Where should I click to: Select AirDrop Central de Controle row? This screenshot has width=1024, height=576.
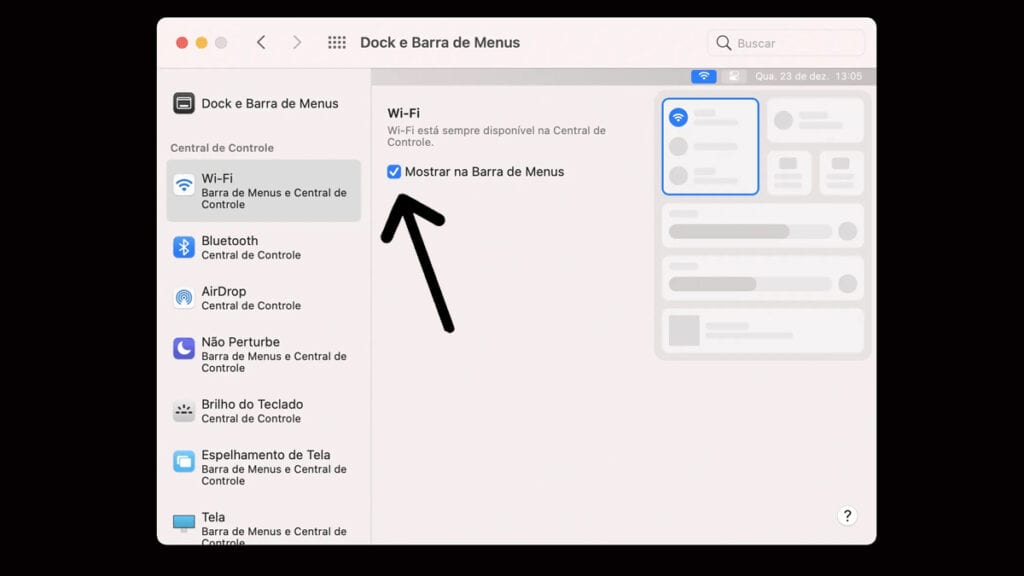(x=264, y=298)
